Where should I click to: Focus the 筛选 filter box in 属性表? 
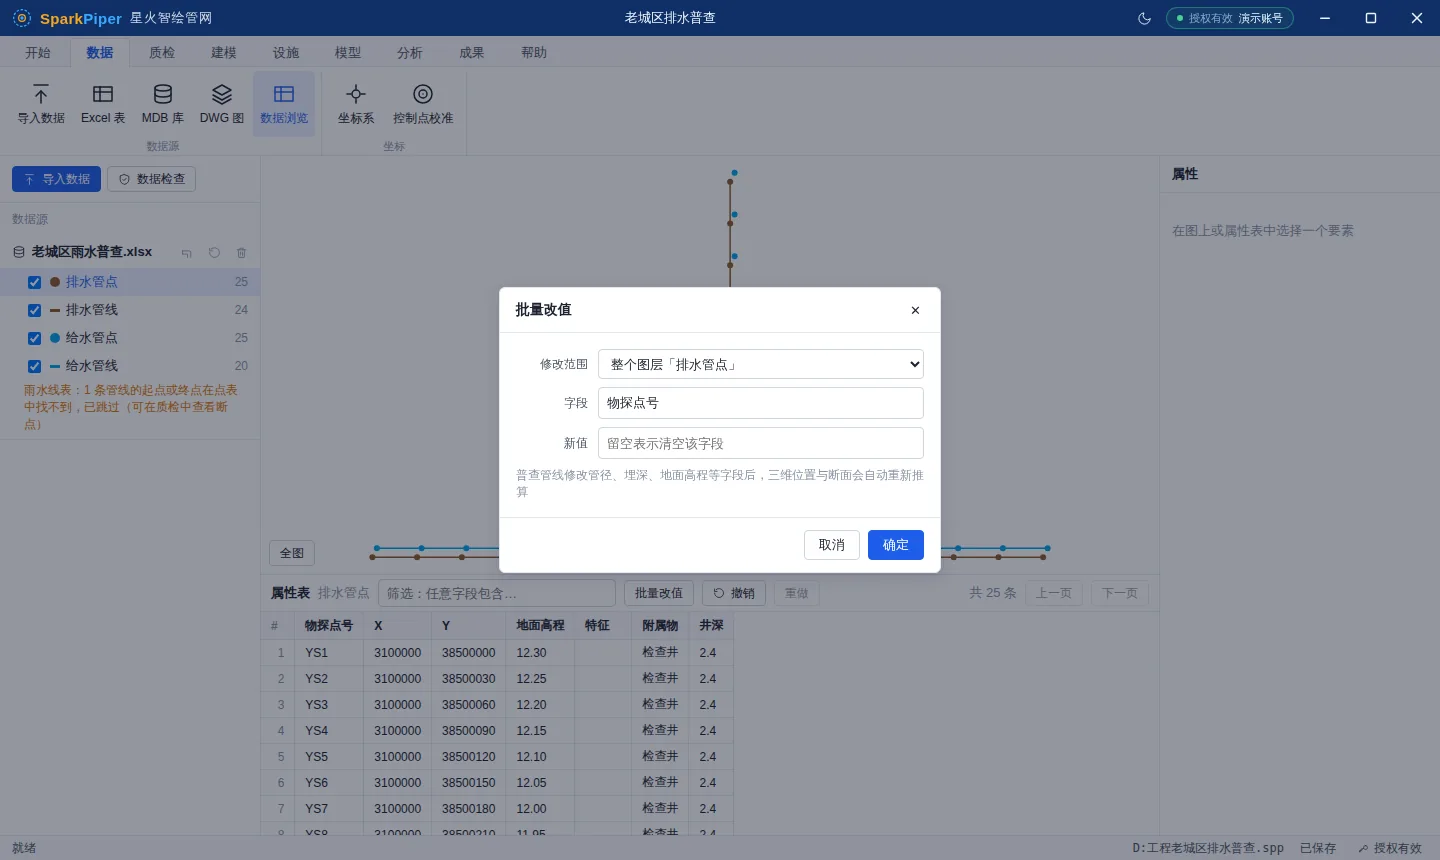coord(497,593)
